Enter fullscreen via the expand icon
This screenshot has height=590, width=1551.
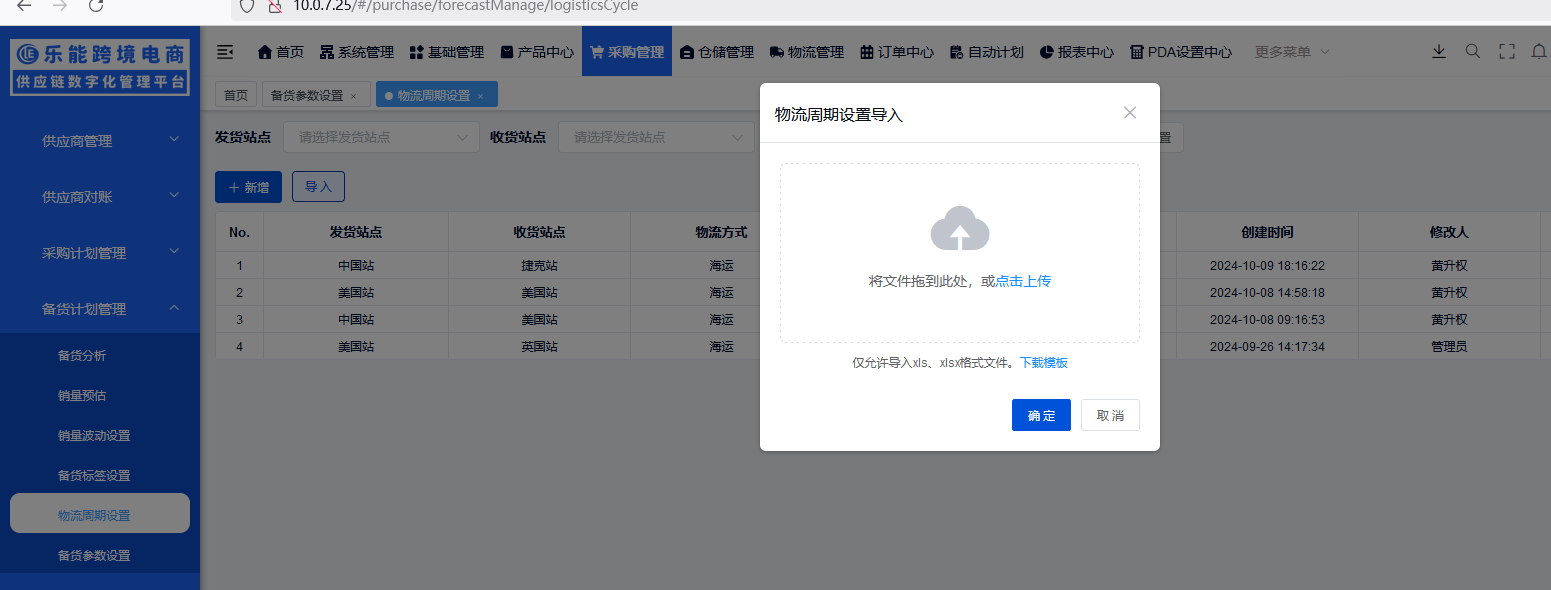click(x=1506, y=50)
